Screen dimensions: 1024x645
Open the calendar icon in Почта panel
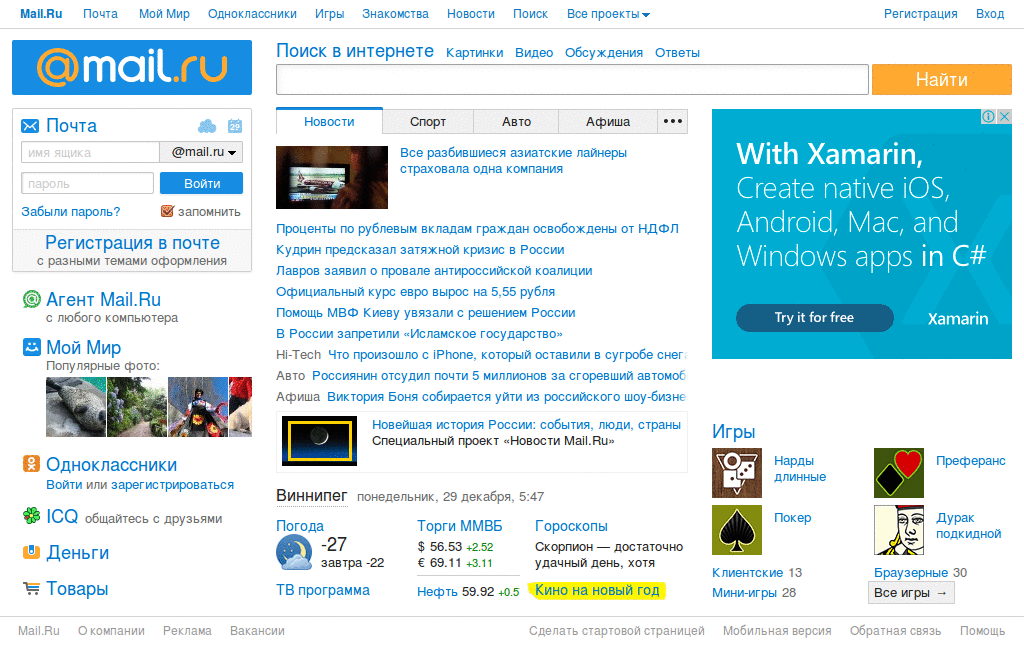pos(235,126)
